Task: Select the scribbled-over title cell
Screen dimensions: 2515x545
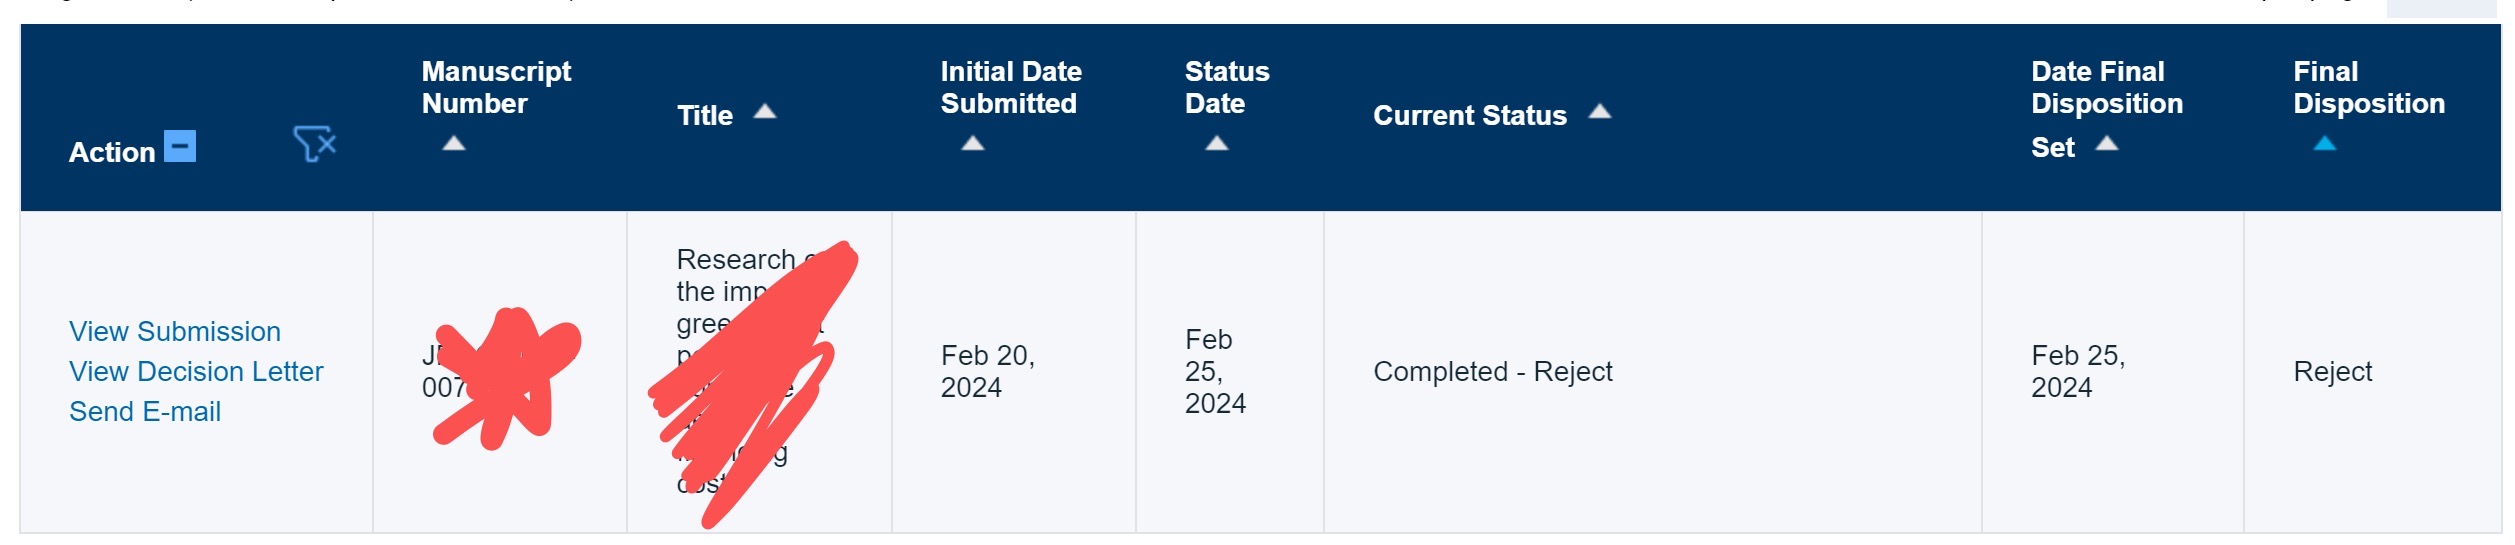Action: [758, 372]
